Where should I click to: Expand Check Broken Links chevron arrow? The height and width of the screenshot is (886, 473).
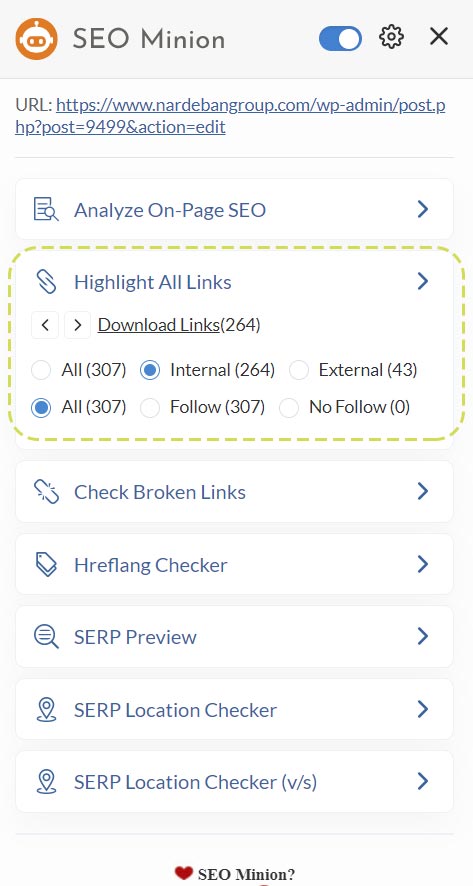[423, 492]
